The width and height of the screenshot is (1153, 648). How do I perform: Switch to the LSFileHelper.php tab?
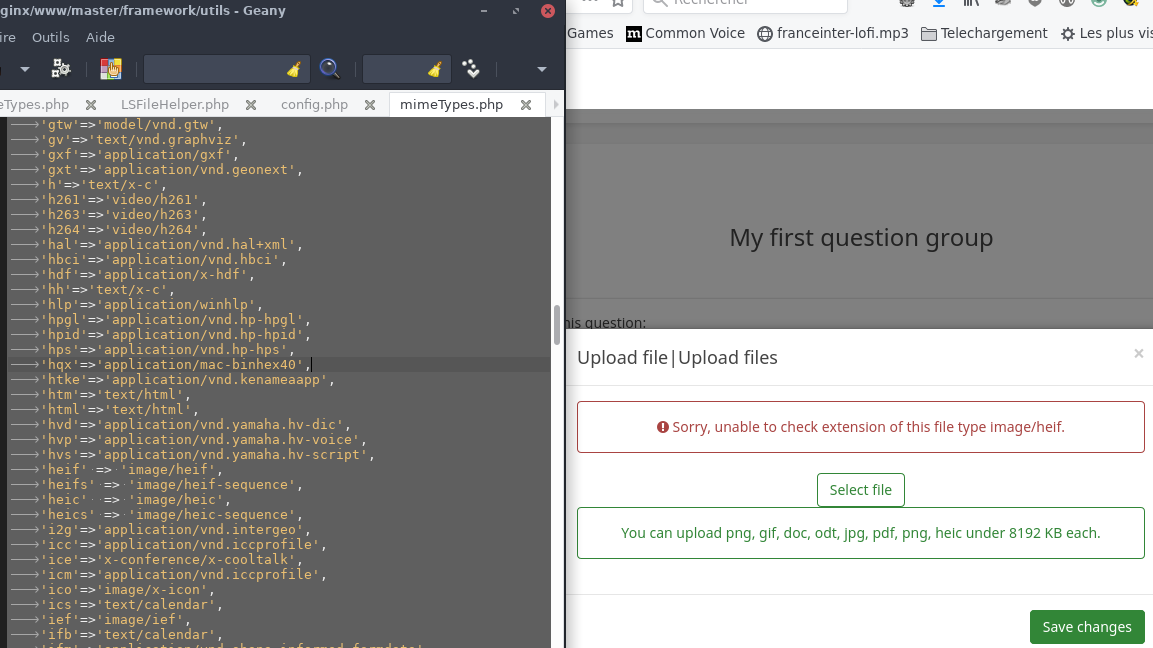175,104
